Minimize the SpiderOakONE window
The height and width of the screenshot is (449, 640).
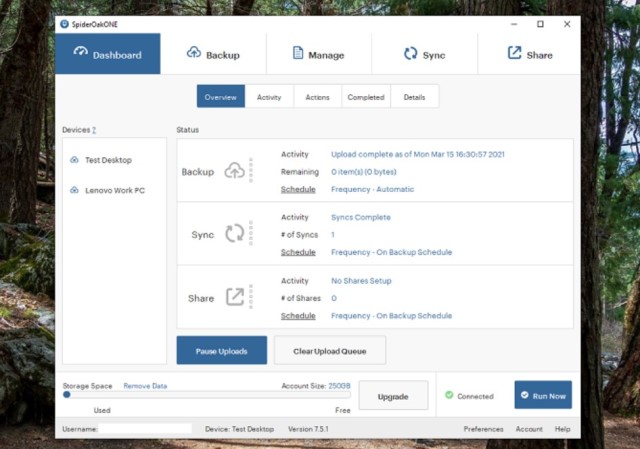514,24
